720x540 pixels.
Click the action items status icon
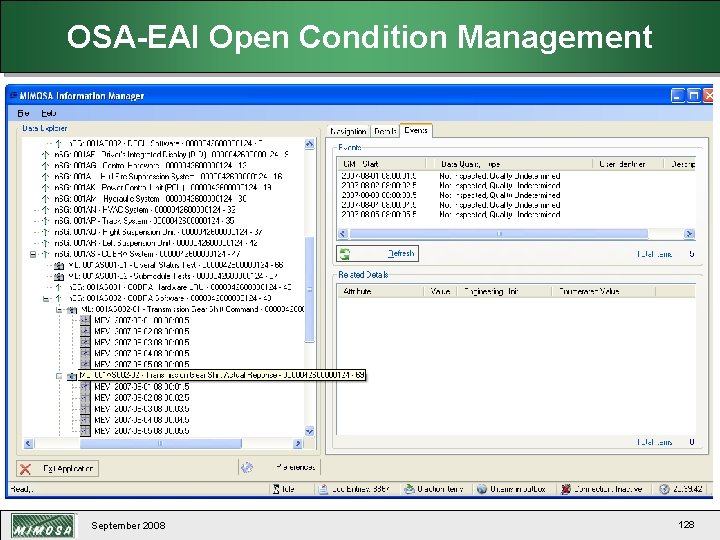coord(409,489)
